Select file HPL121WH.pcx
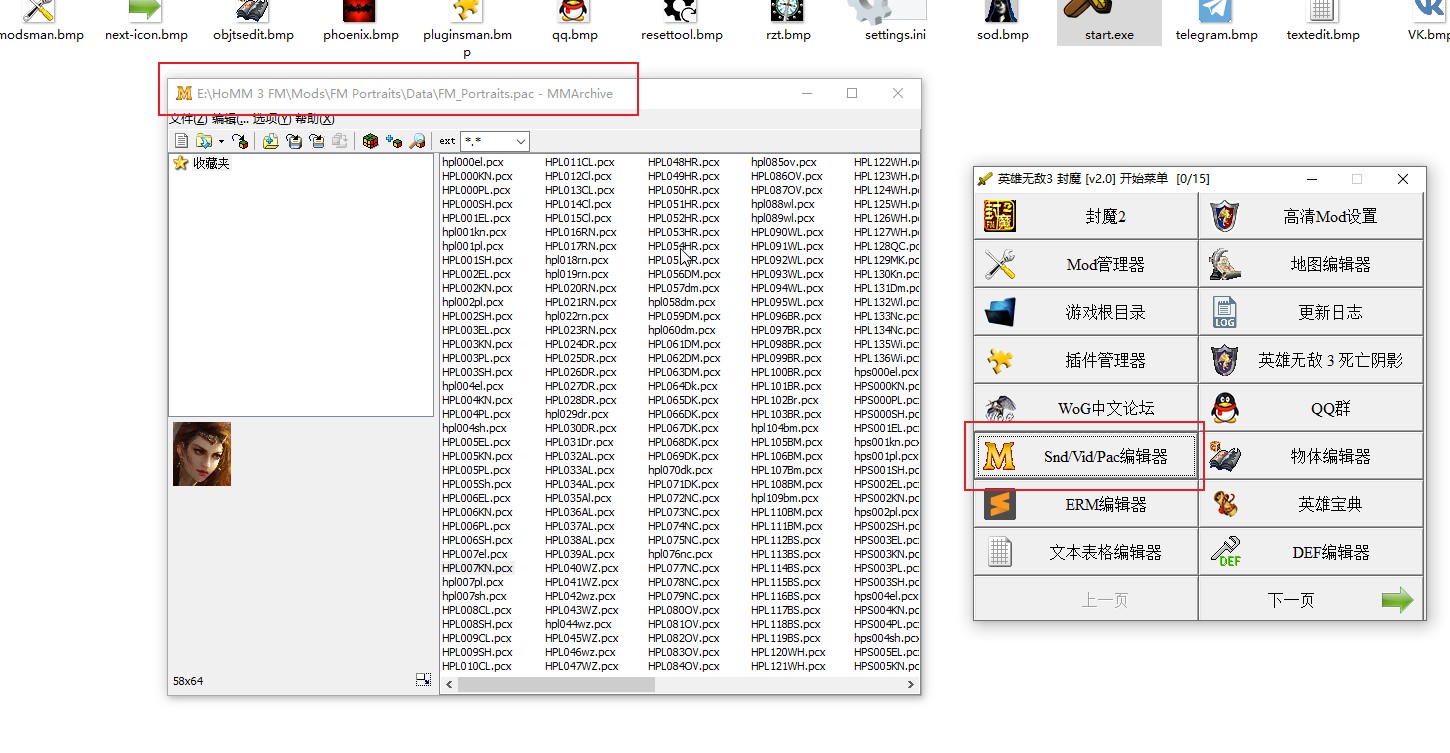This screenshot has width=1450, height=753. click(788, 666)
